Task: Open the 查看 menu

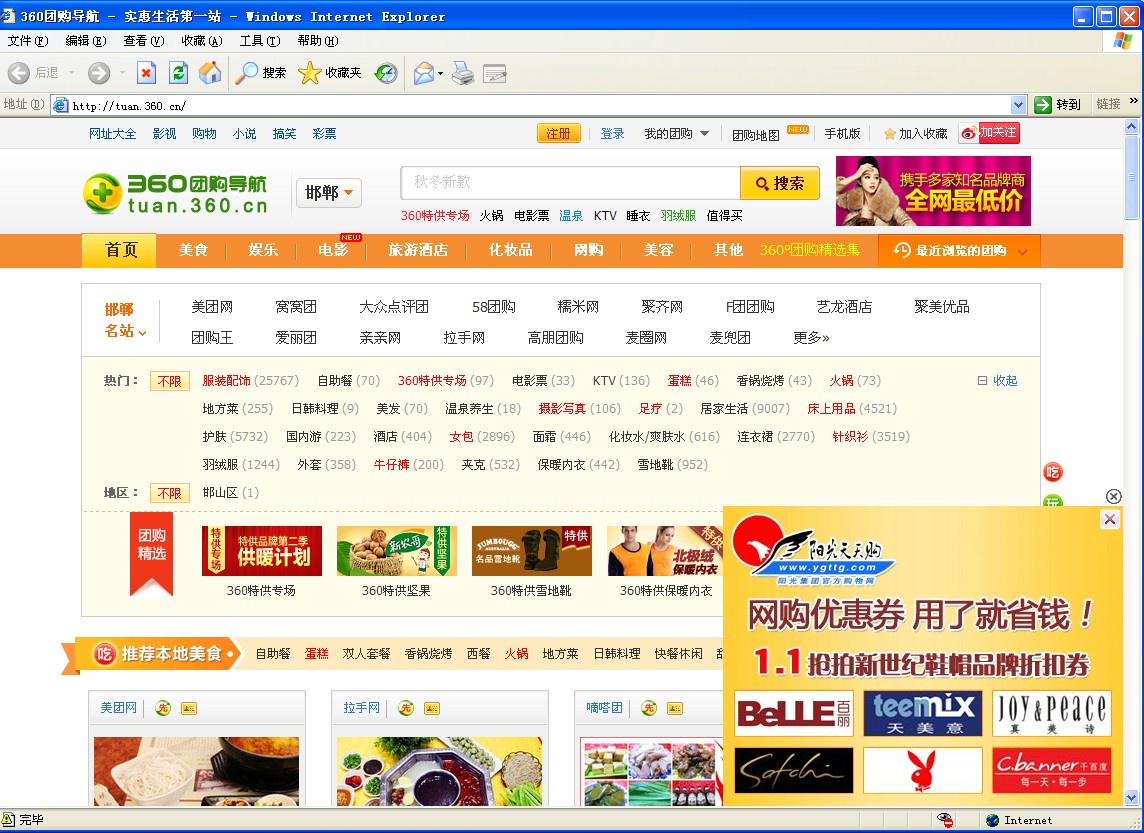Action: [x=144, y=41]
